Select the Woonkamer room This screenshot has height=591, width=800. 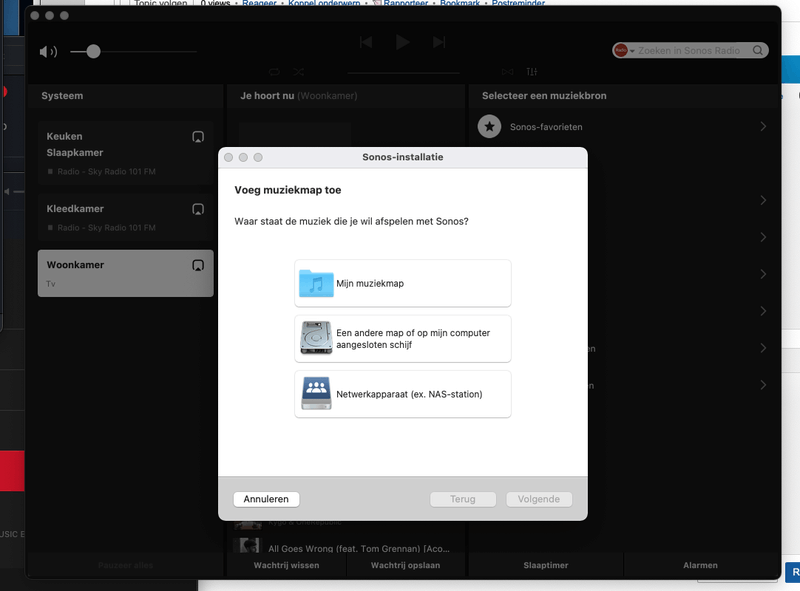click(x=126, y=273)
